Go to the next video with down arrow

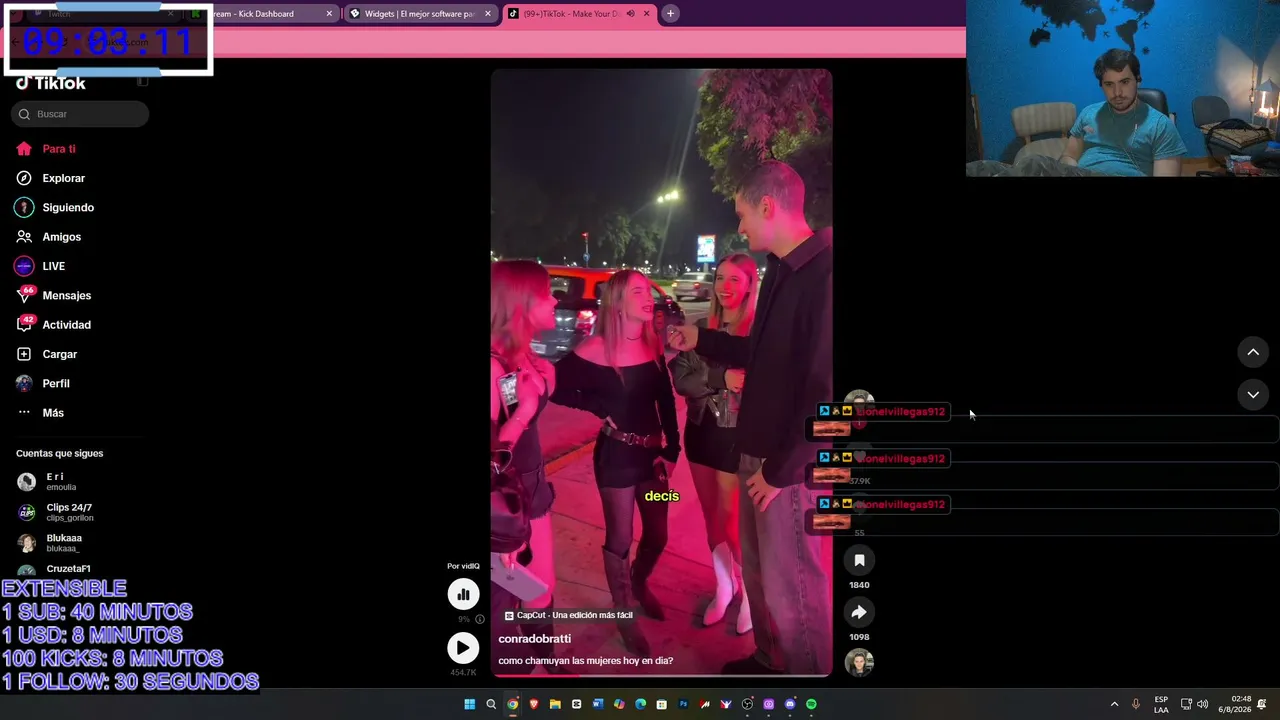(1253, 395)
